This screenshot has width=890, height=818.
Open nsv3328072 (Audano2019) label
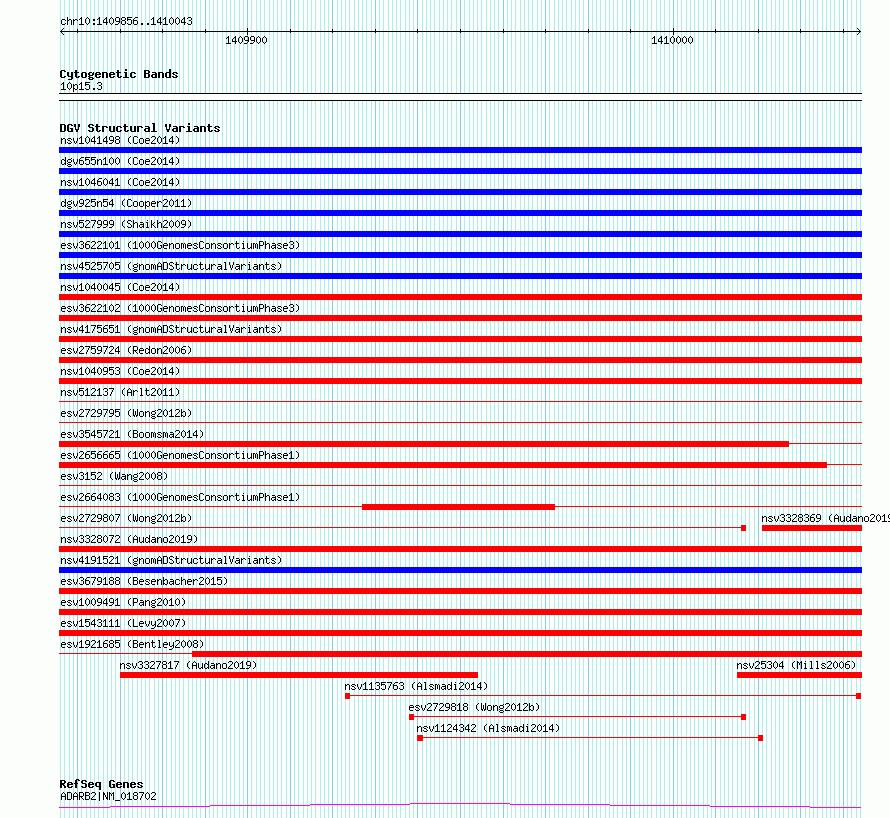[129, 539]
